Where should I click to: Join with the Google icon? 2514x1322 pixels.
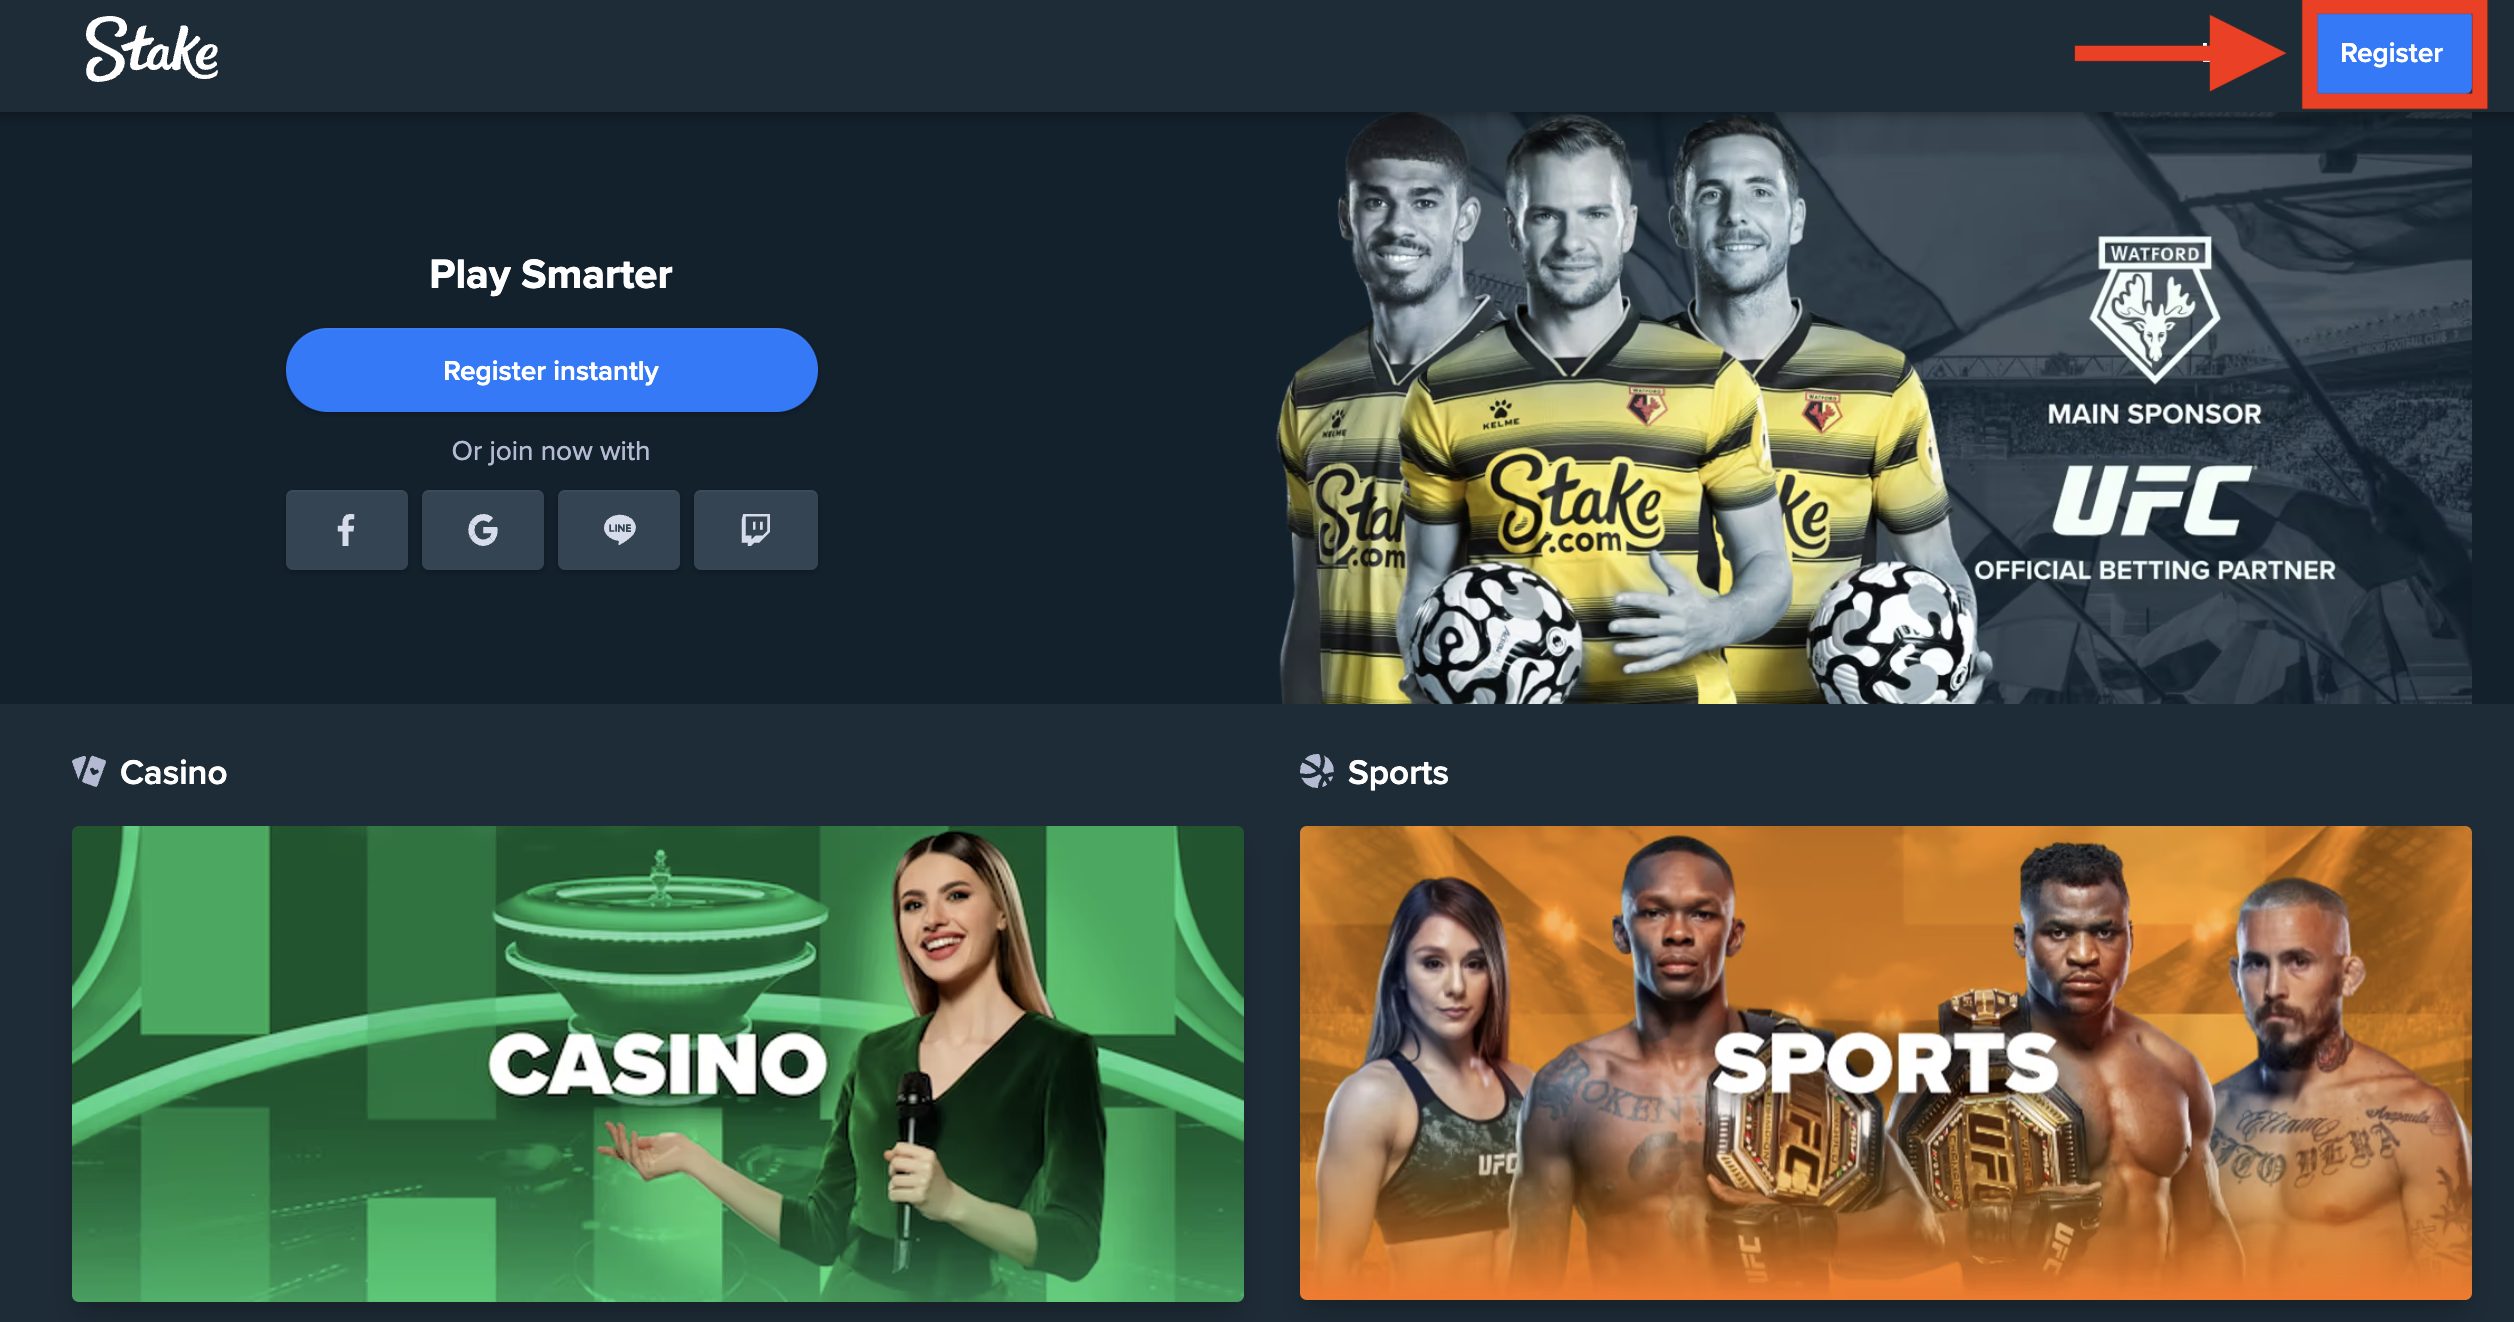click(483, 530)
